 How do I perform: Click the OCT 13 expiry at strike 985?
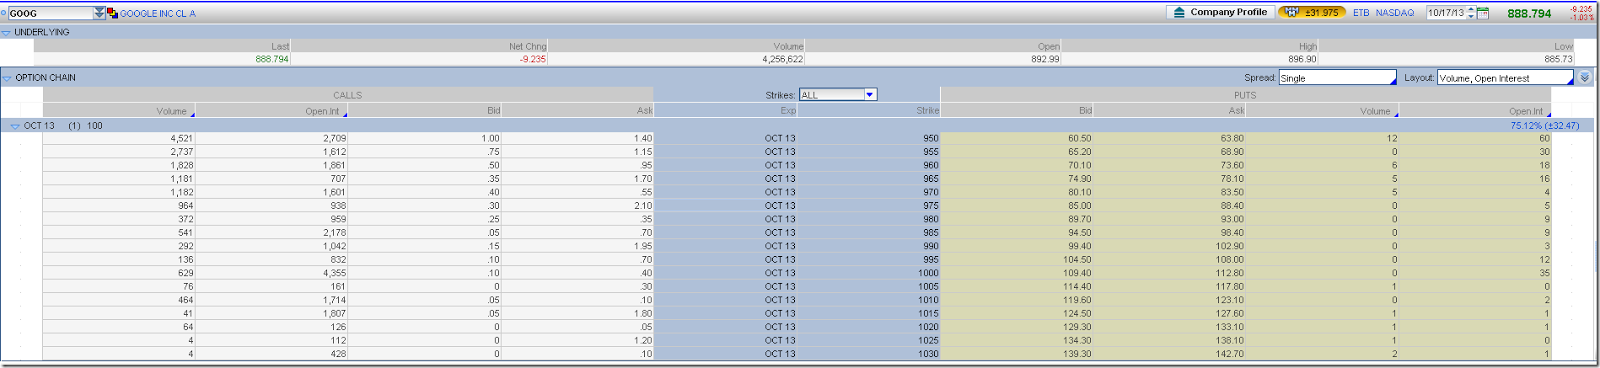(x=780, y=233)
